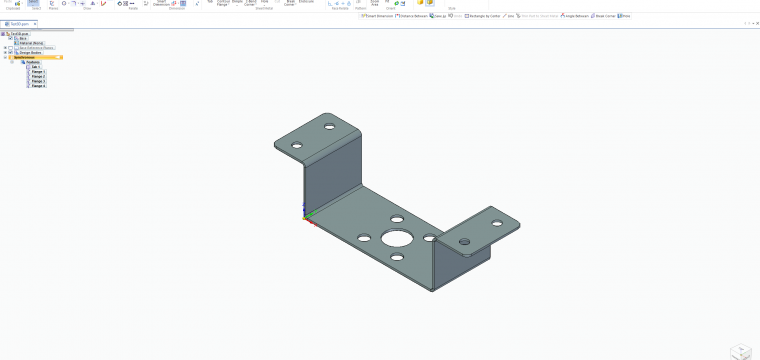Click the Select tool in the ribbon
Screen dimensions: 760x360
[x=33, y=3]
